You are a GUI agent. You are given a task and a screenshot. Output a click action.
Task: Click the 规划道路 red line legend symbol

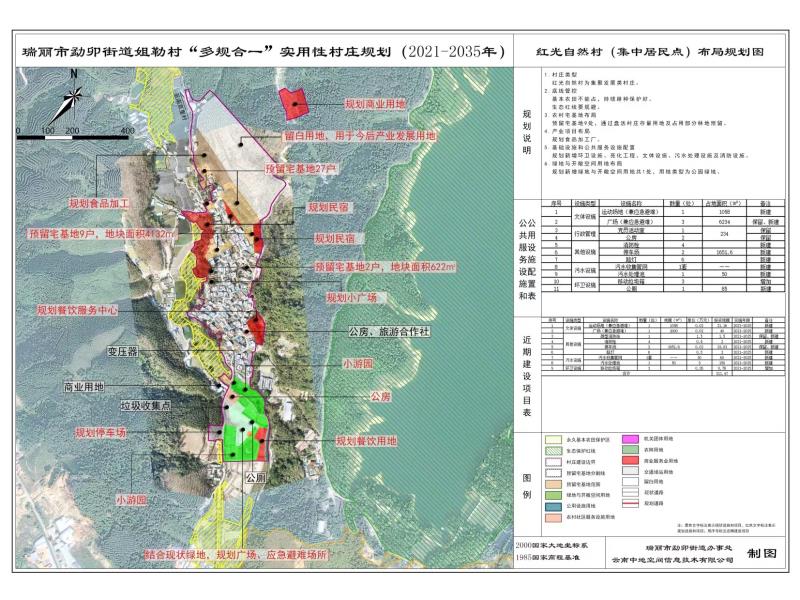tap(631, 504)
